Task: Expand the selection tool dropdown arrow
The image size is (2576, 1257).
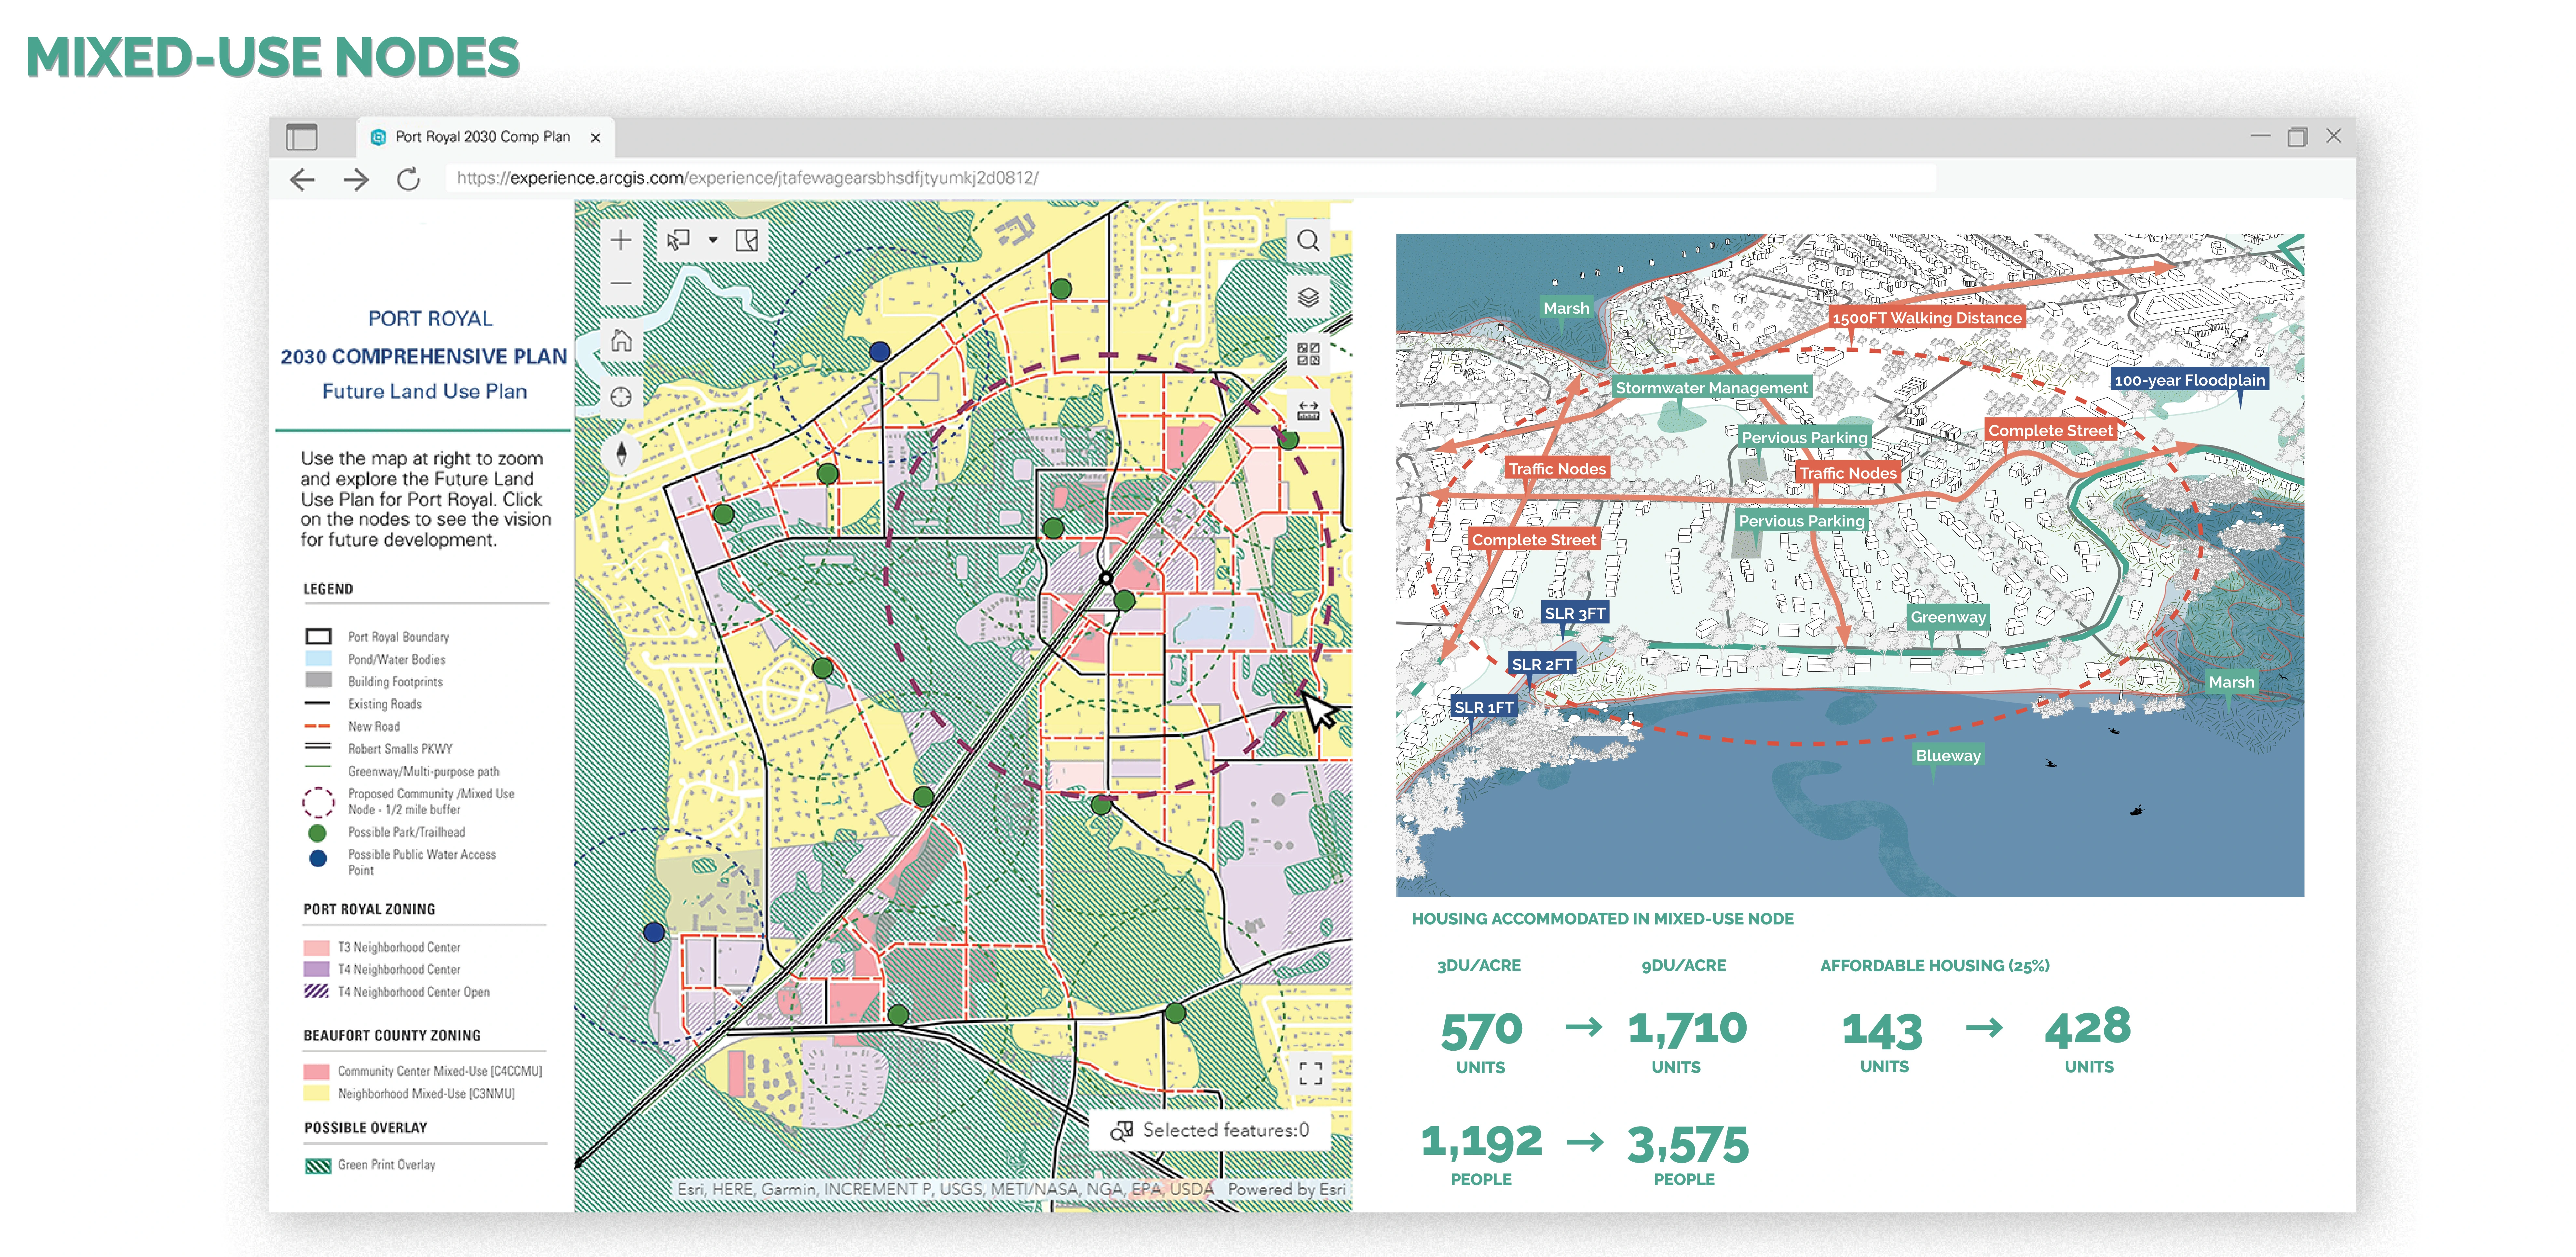Action: click(713, 240)
